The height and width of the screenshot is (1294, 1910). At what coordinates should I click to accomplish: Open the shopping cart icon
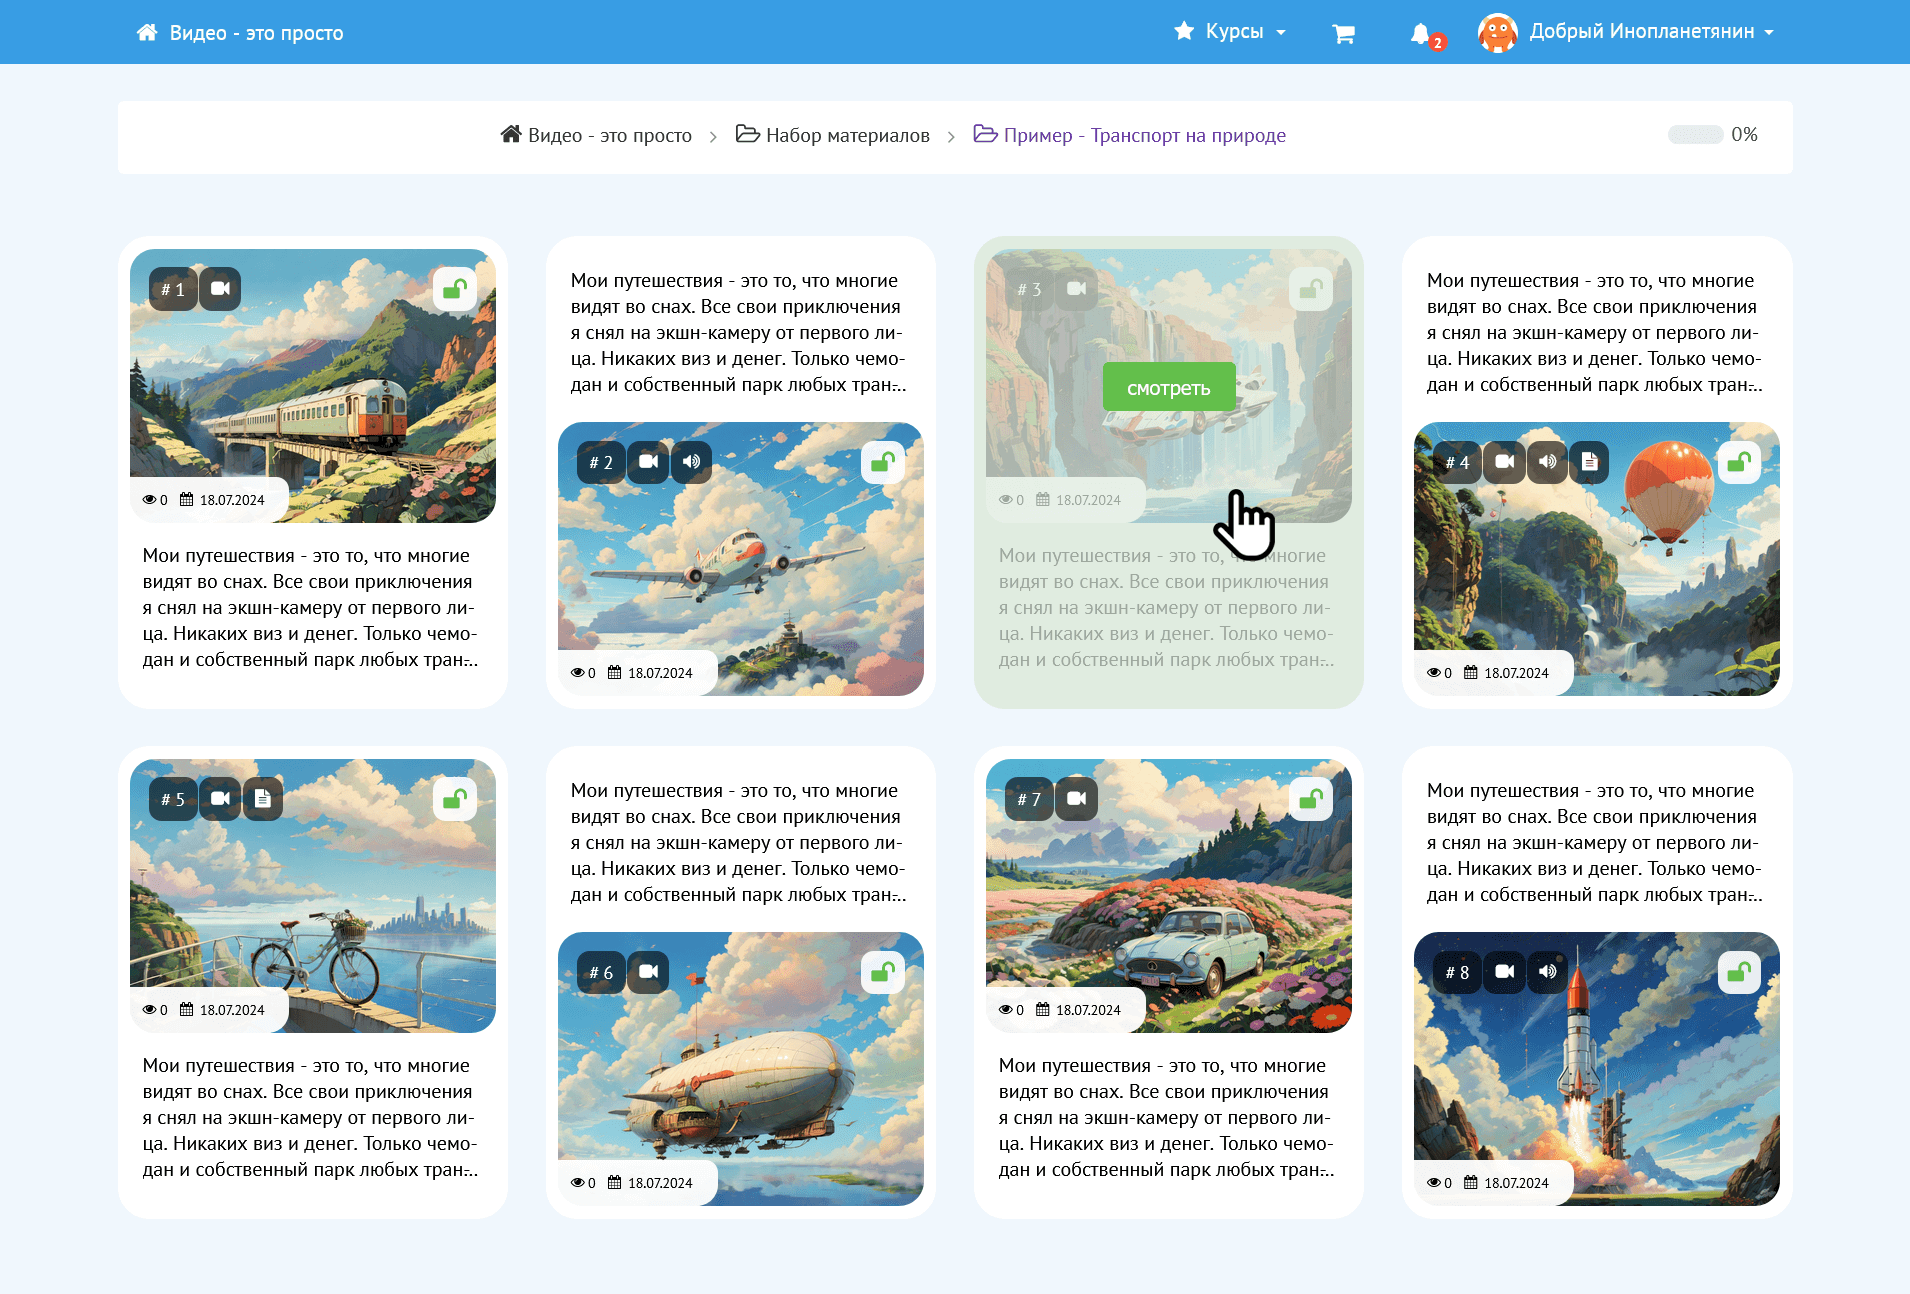click(x=1343, y=33)
